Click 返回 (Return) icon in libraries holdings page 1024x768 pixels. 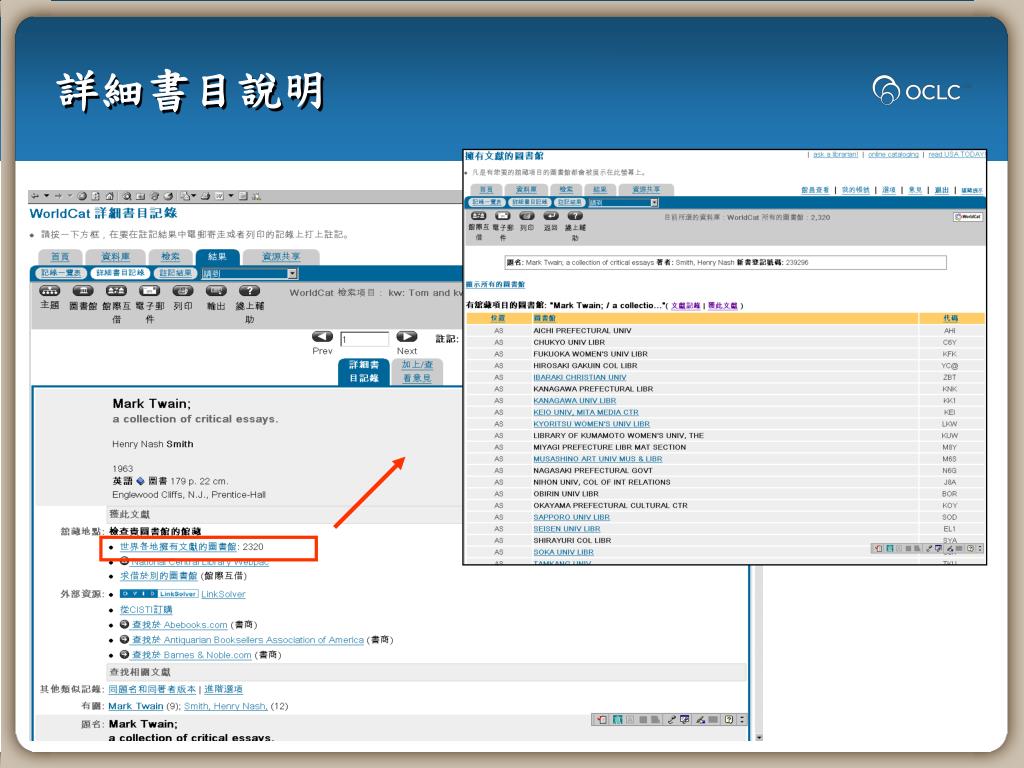551,216
